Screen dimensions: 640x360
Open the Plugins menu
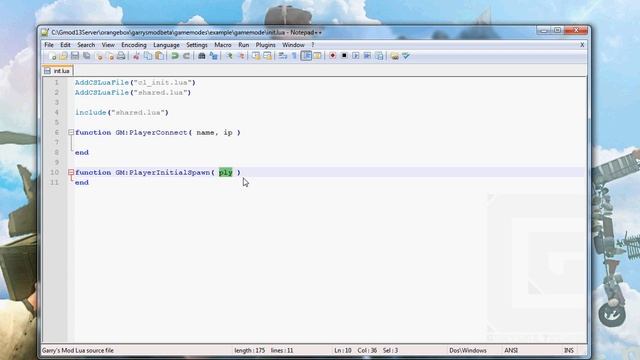[266, 45]
